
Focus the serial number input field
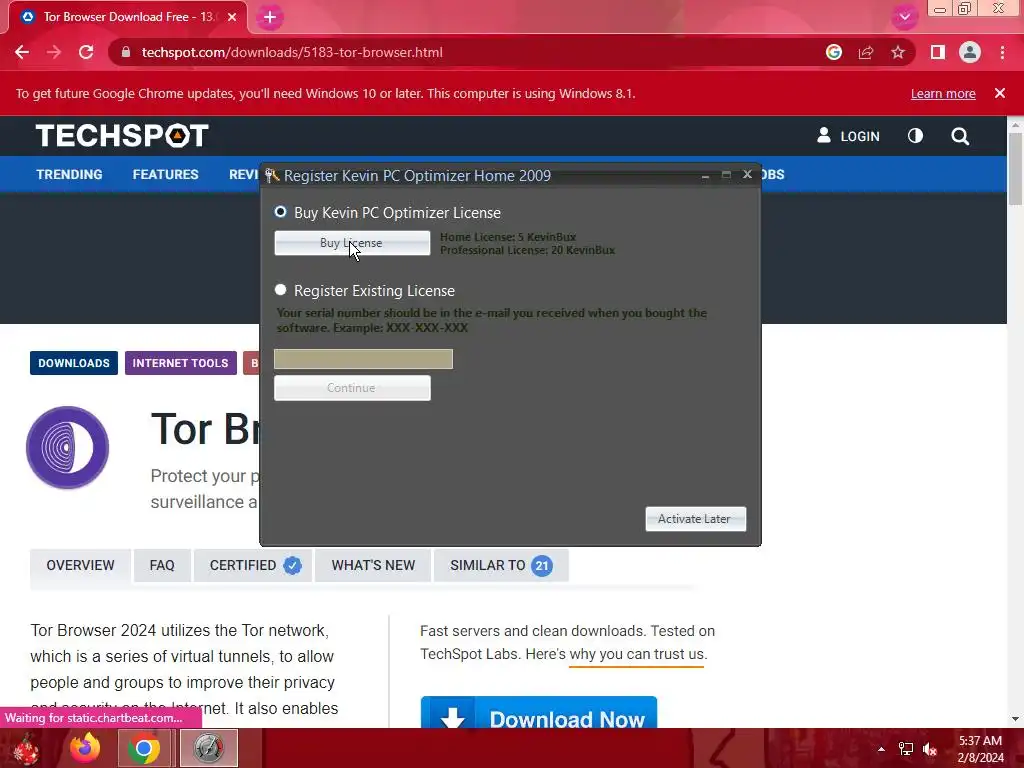click(x=363, y=359)
